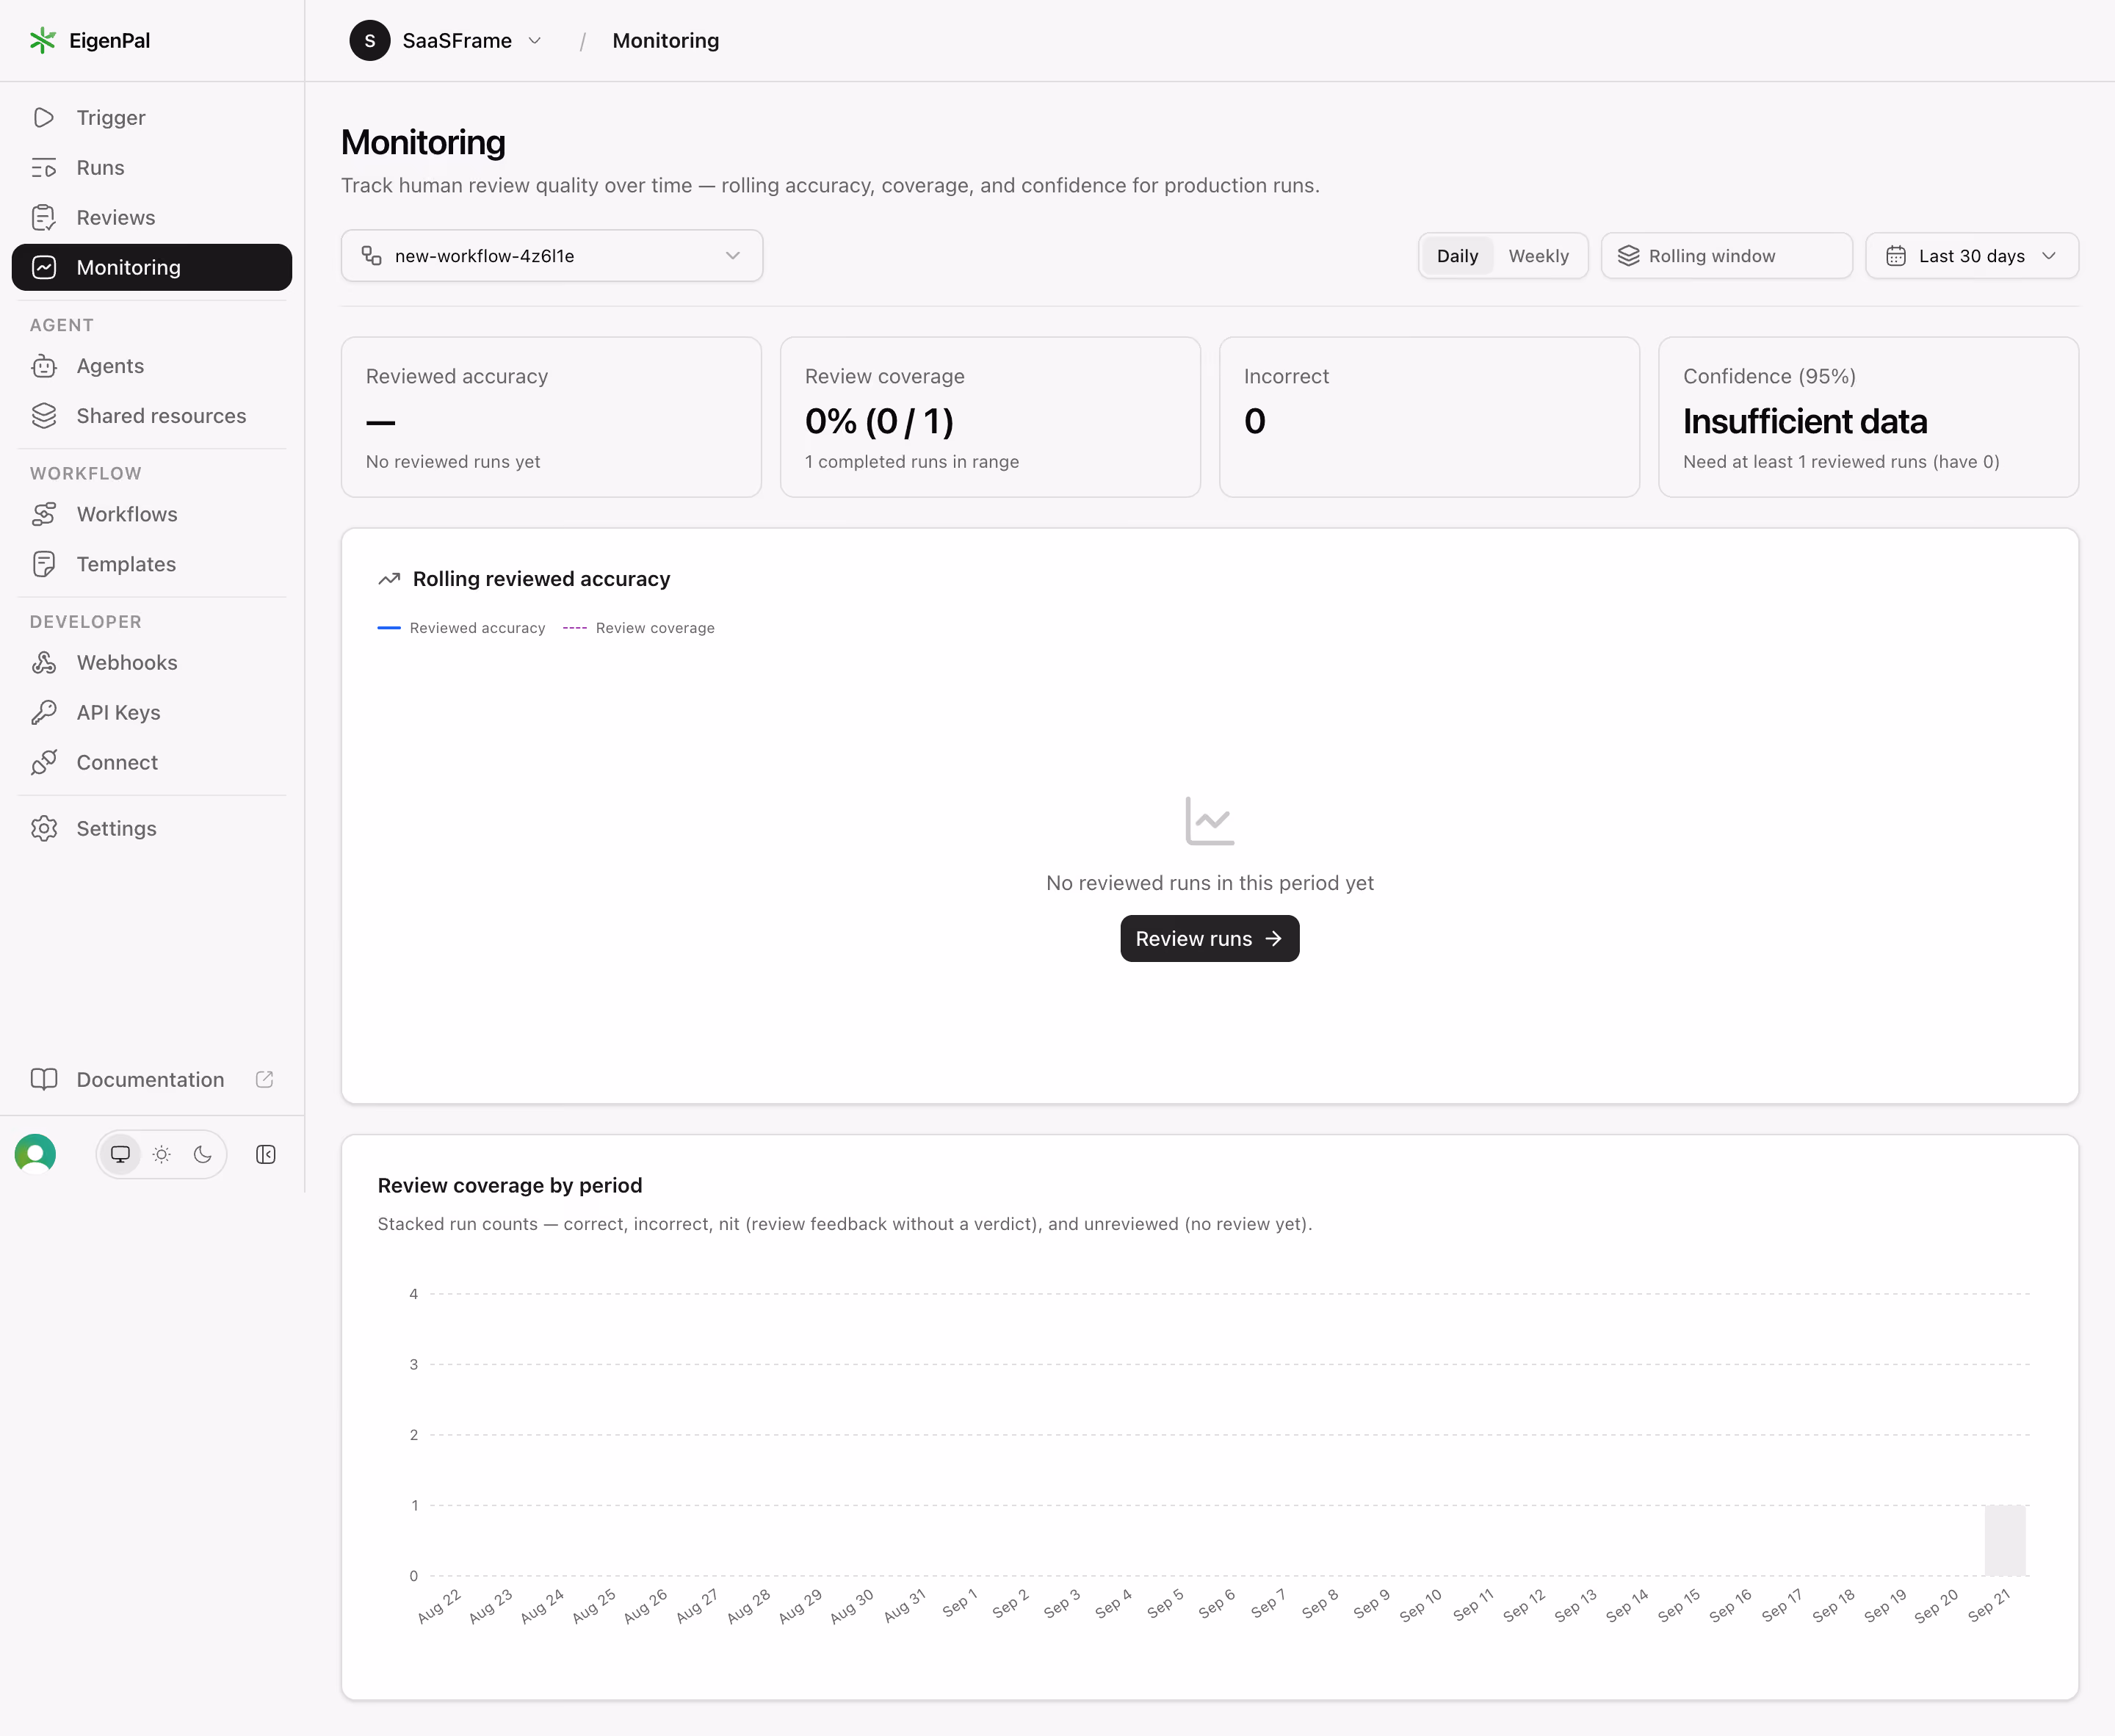This screenshot has height=1736, width=2115.
Task: Open the Documentation link
Action: [152, 1080]
